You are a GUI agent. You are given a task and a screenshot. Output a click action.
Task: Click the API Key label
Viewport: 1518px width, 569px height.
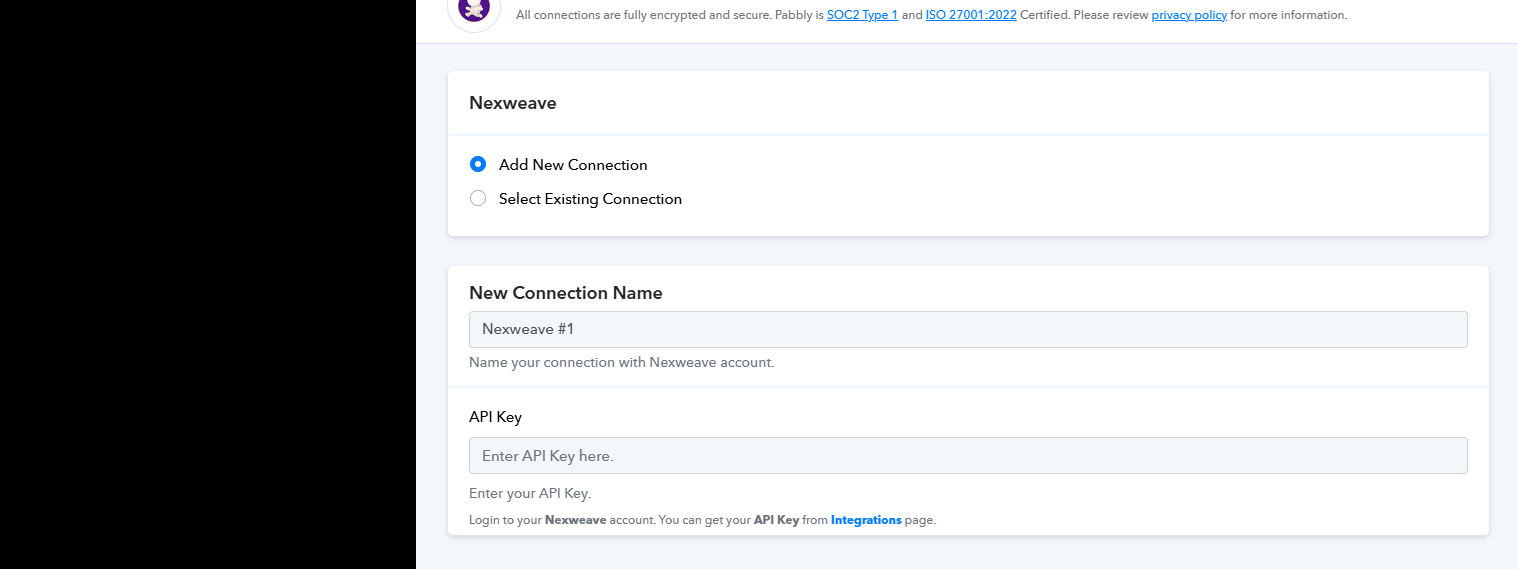click(495, 417)
